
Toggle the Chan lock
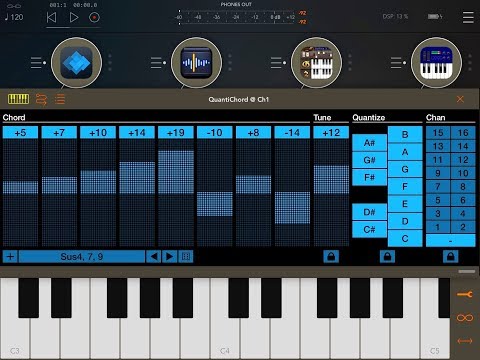click(x=450, y=256)
